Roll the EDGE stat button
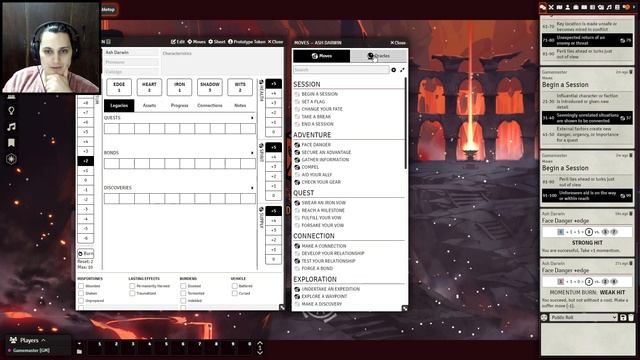The width and height of the screenshot is (640, 360). [119, 87]
